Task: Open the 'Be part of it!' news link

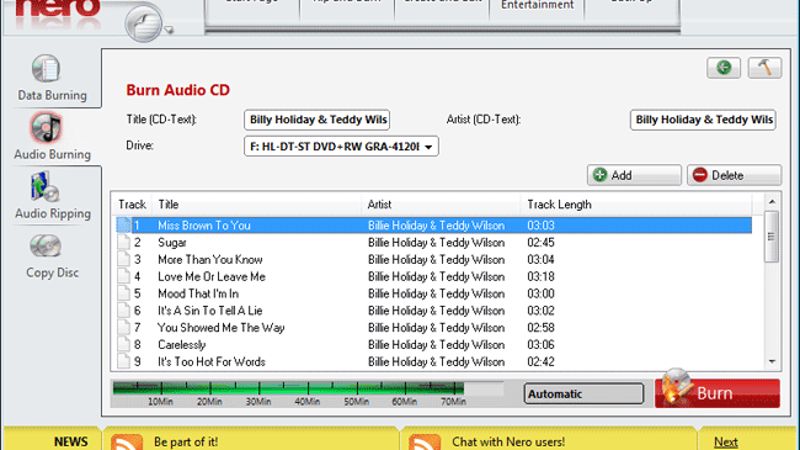Action: coord(186,442)
